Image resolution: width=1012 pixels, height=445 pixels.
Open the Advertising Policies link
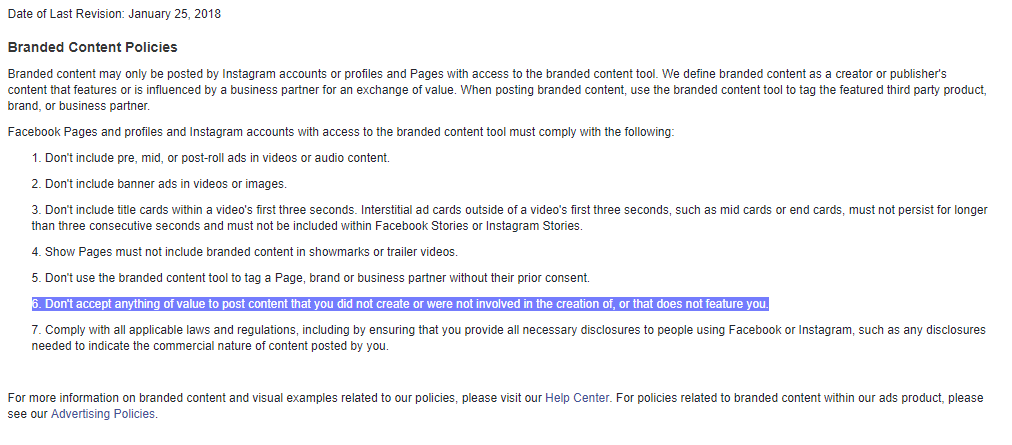pos(103,414)
